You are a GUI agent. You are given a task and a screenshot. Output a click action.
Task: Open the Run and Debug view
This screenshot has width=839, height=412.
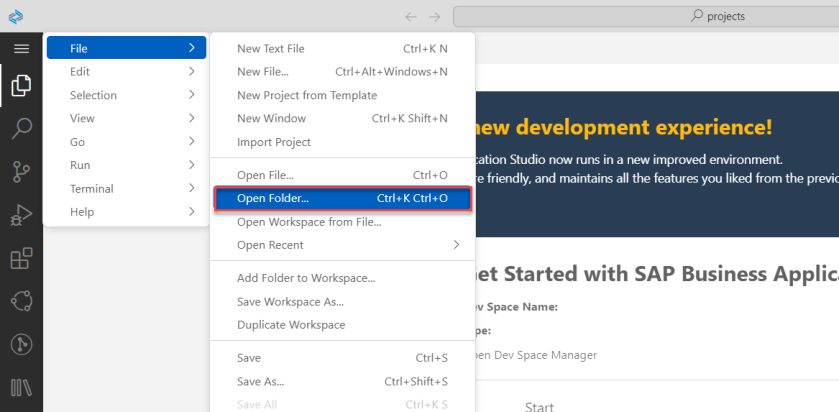(x=21, y=215)
